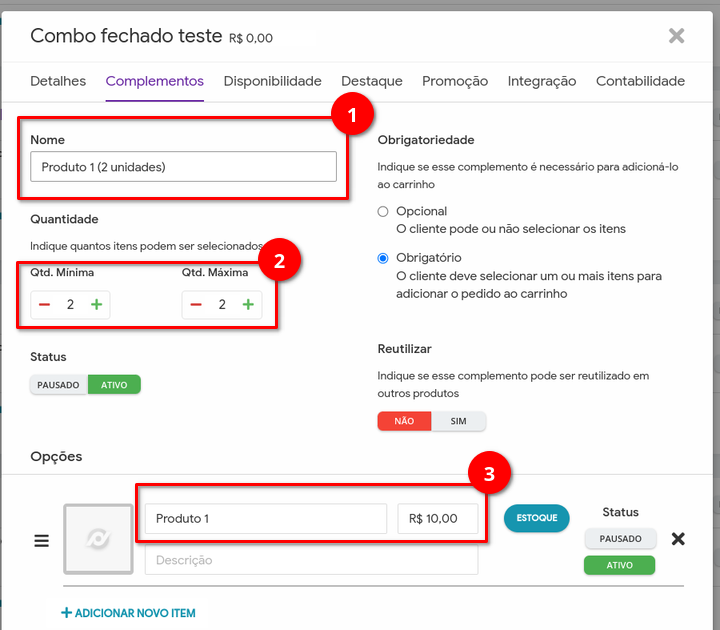Close the Combo fechado teste dialog

(x=676, y=36)
